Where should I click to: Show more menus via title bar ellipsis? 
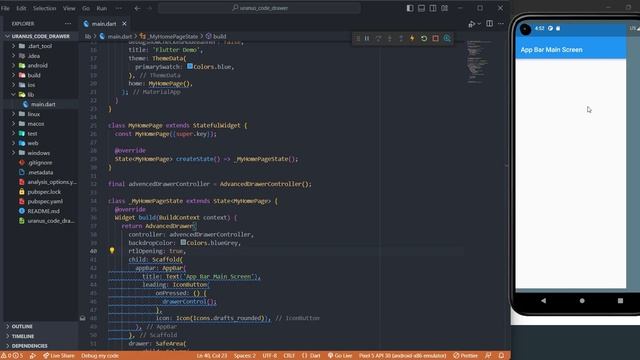[119, 8]
